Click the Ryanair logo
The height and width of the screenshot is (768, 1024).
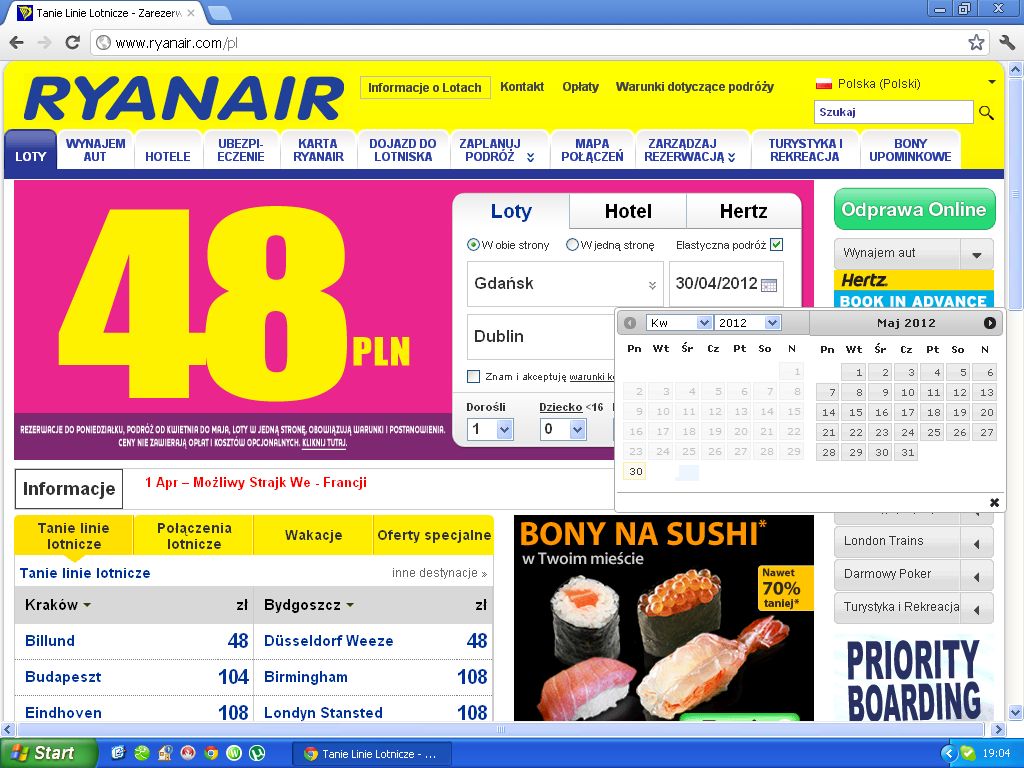pos(184,99)
